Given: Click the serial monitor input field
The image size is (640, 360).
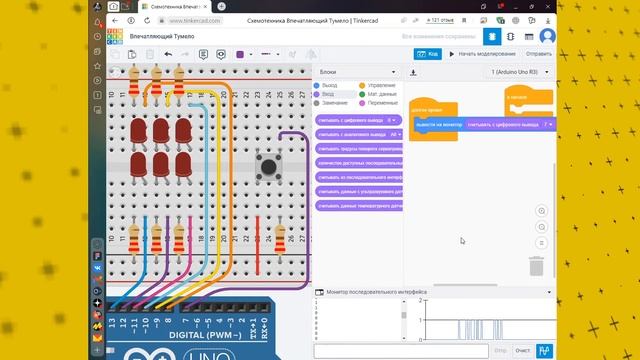Looking at the screenshot, I should pyautogui.click(x=401, y=351).
